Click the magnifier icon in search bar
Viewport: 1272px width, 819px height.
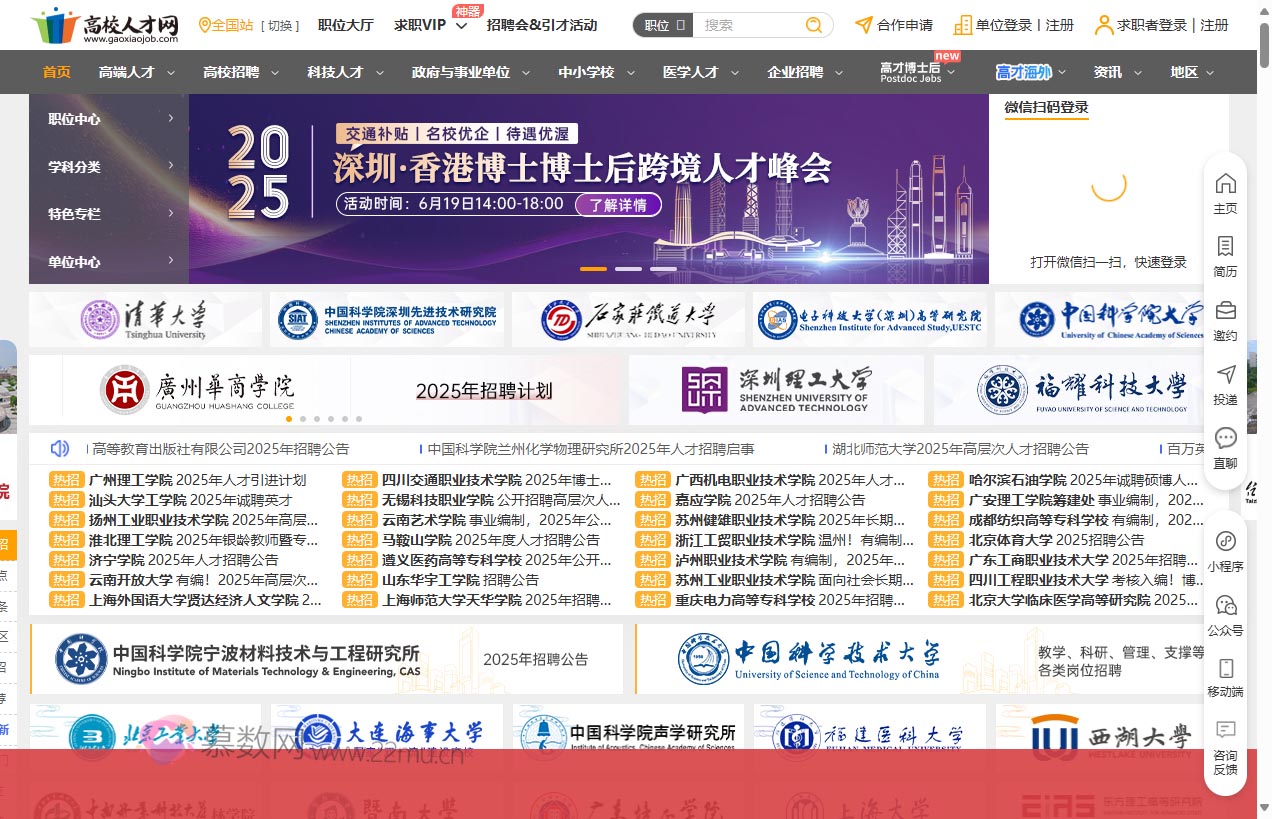[x=814, y=24]
